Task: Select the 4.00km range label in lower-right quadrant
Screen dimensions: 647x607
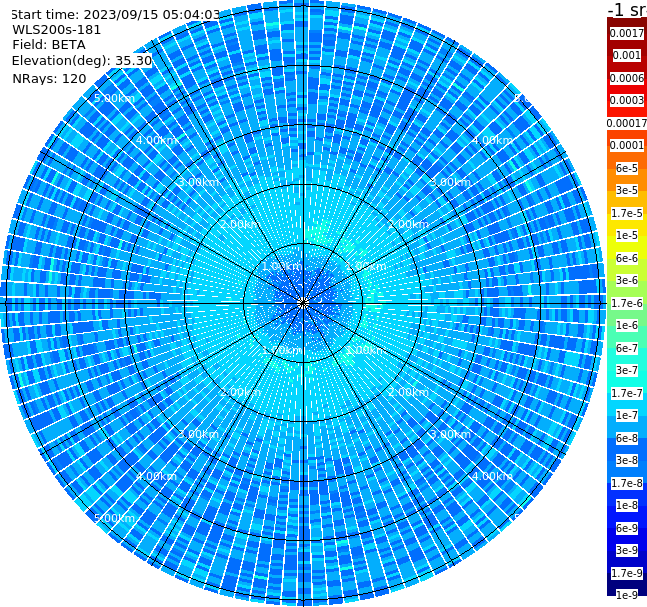Action: [493, 476]
